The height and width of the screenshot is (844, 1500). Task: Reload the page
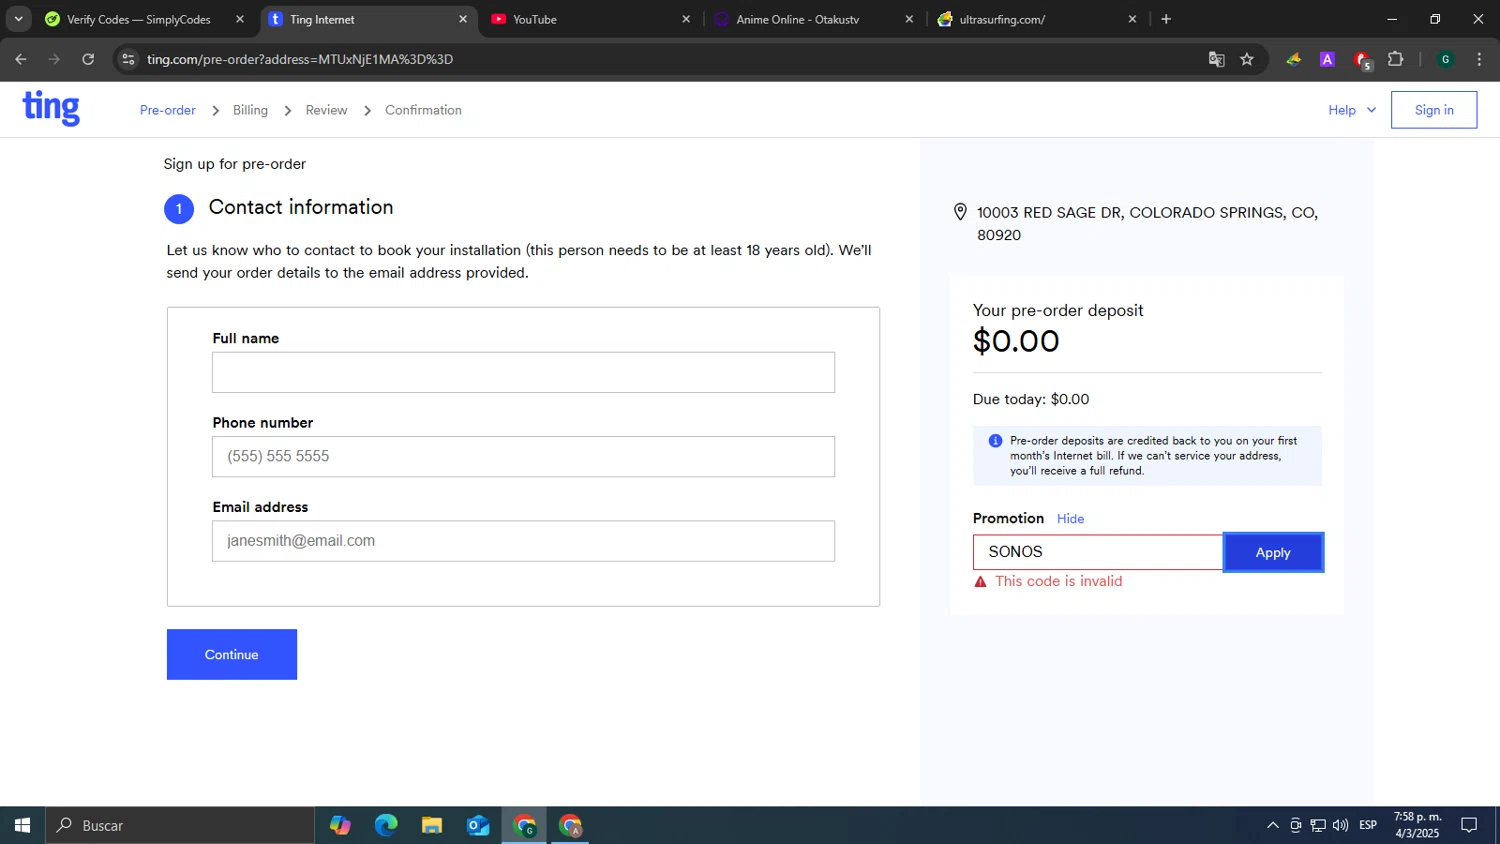pyautogui.click(x=88, y=59)
